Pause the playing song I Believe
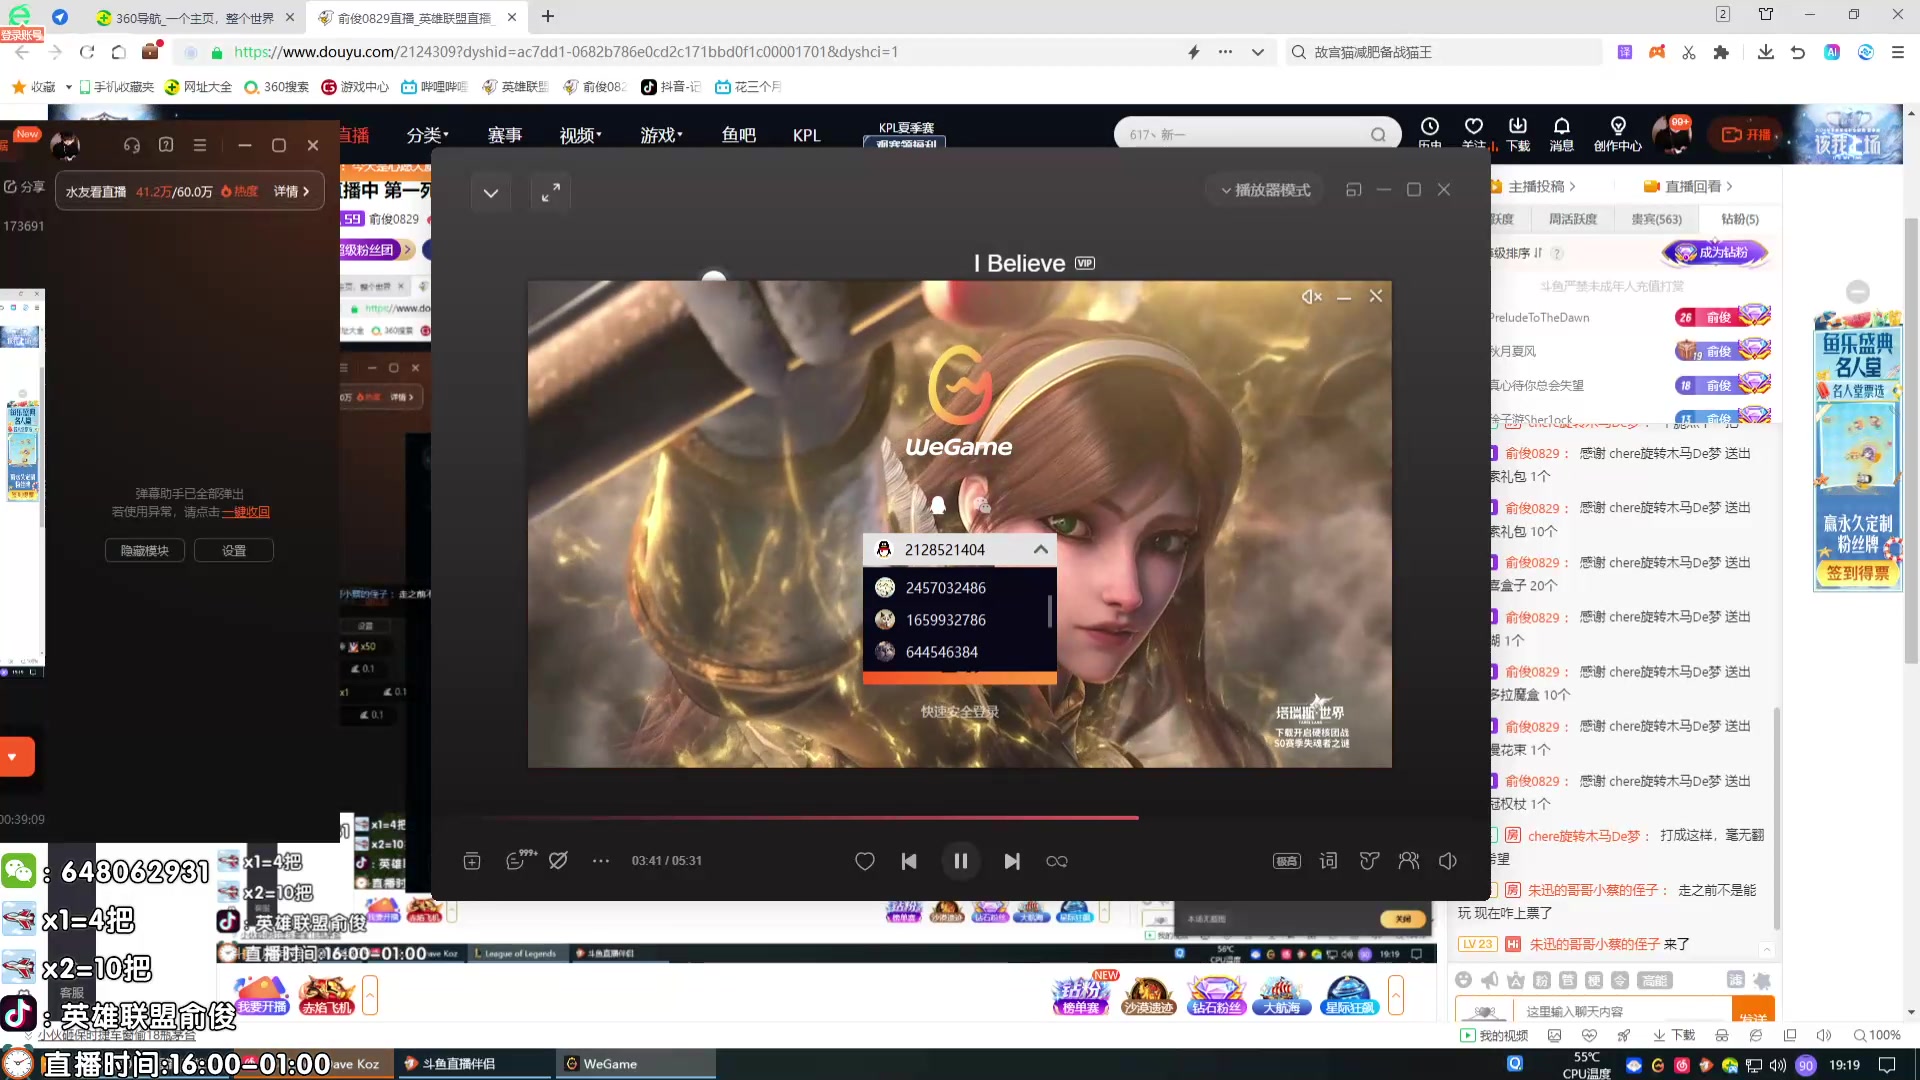Viewport: 1920px width, 1080px height. click(x=960, y=861)
